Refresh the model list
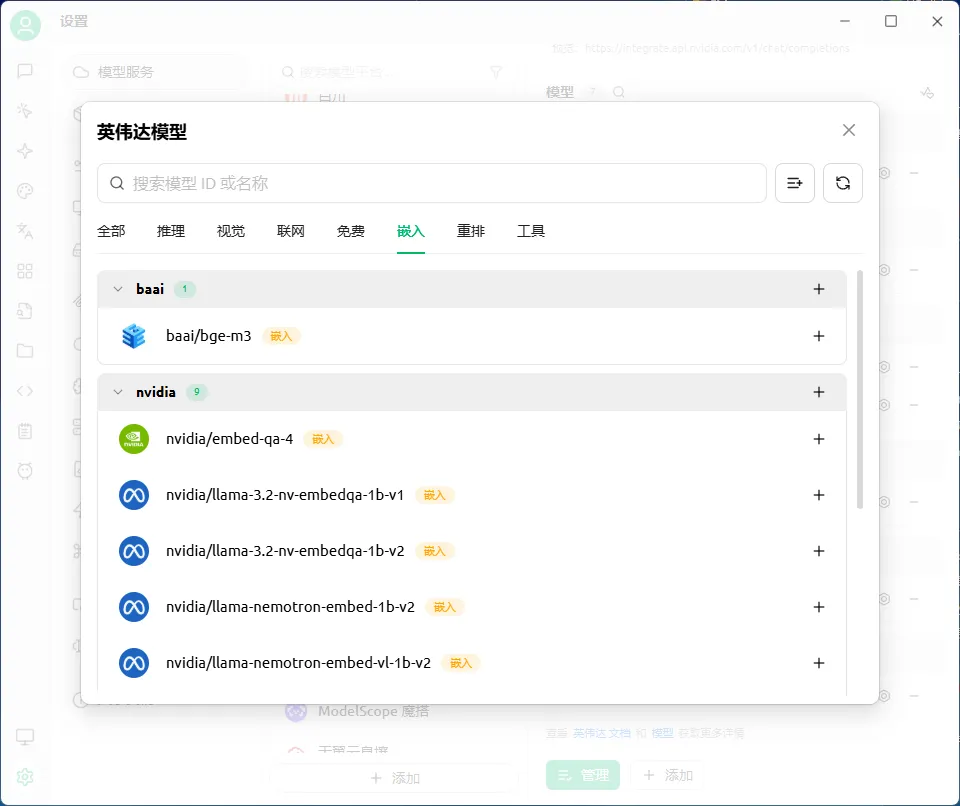The height and width of the screenshot is (806, 960). pyautogui.click(x=842, y=183)
